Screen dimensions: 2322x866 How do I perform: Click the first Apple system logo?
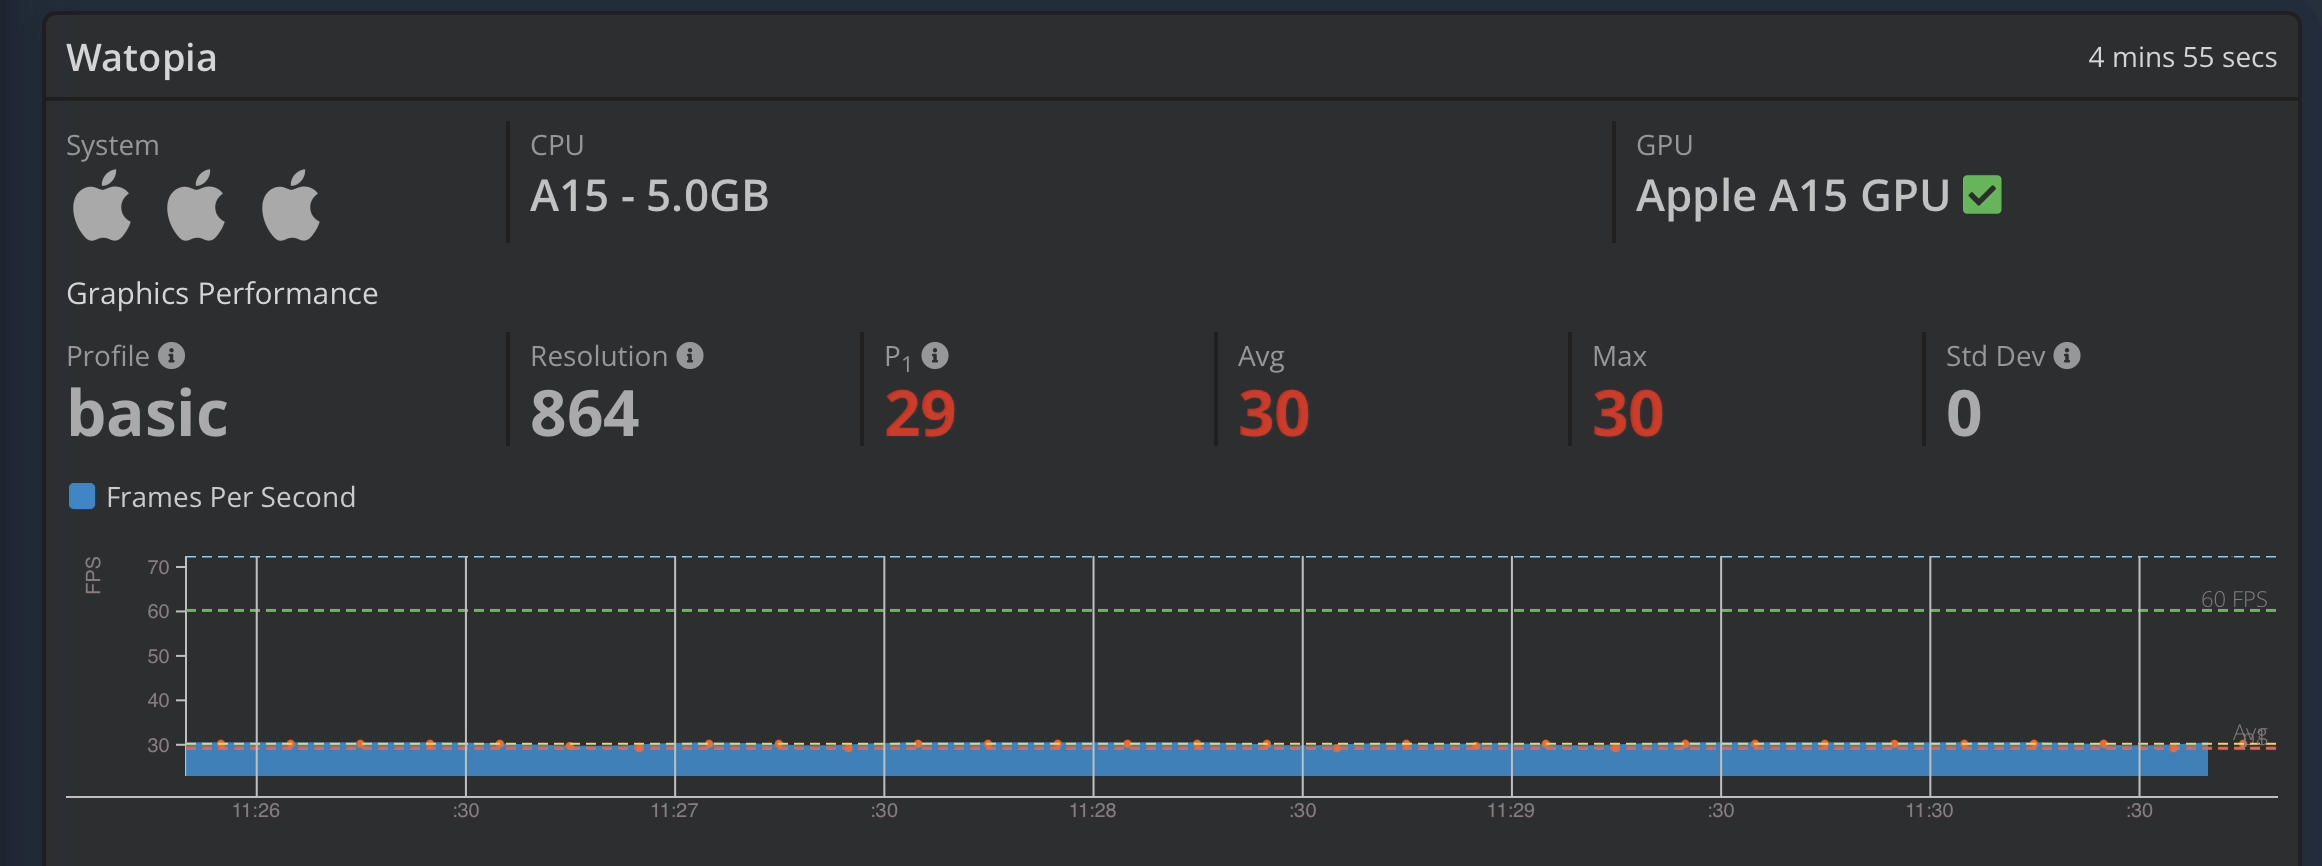point(102,206)
